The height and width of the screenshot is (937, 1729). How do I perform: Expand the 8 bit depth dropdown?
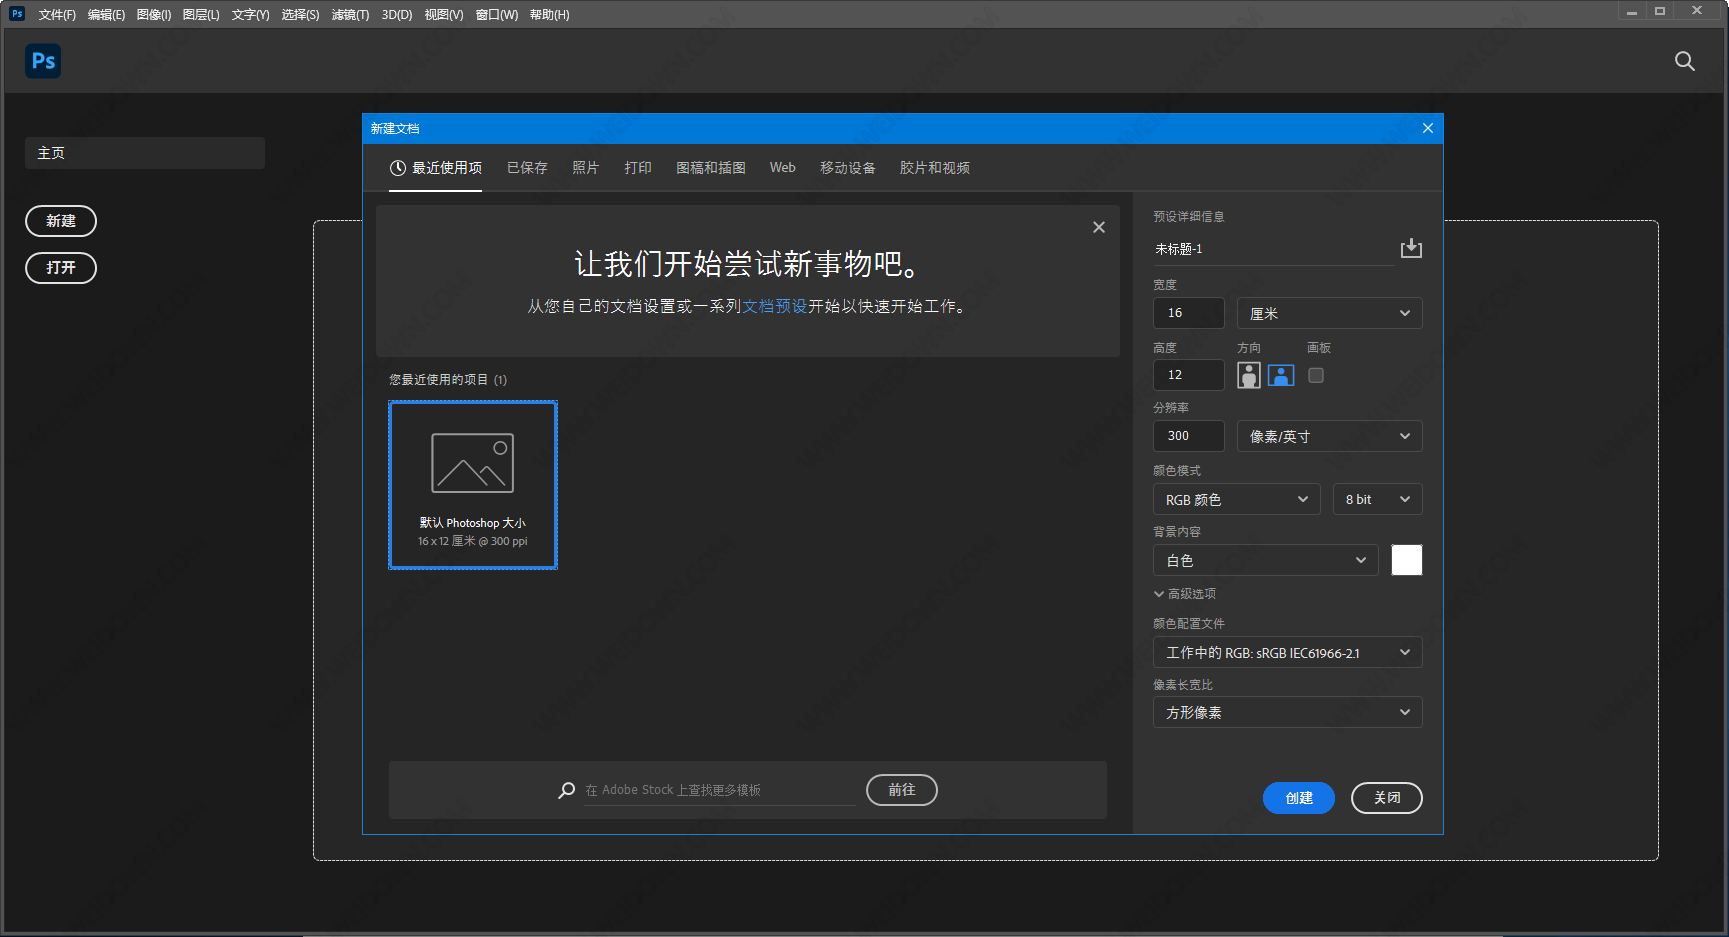1377,499
